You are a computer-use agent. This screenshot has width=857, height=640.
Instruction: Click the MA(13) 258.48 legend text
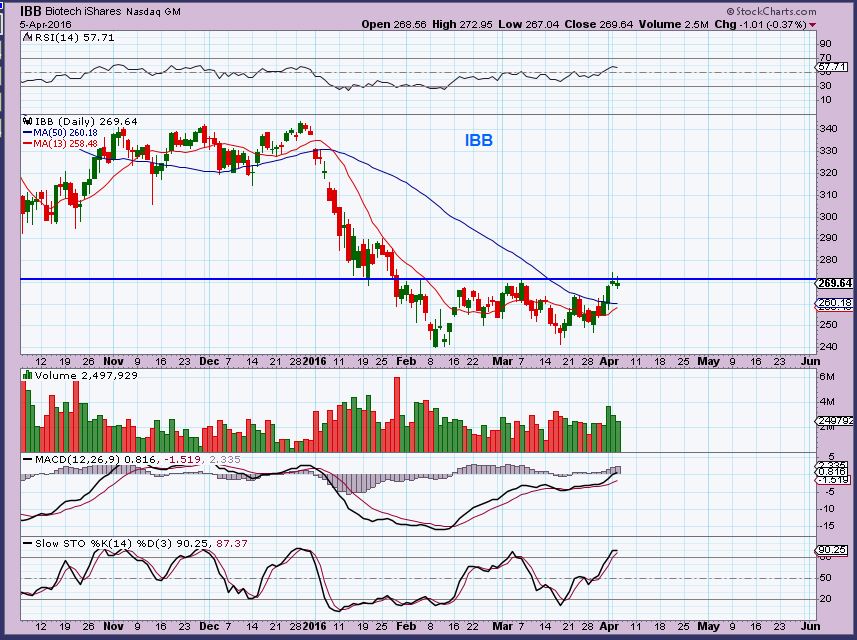(65, 144)
